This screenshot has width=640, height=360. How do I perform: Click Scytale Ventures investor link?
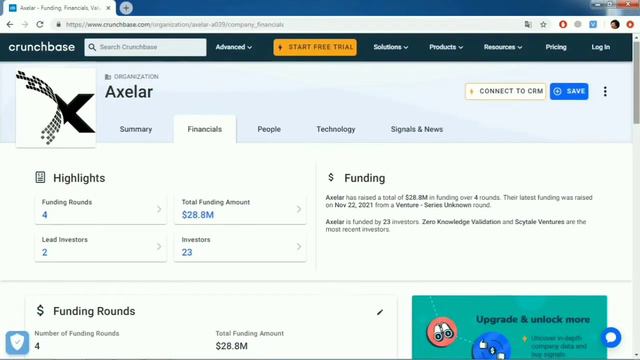click(x=539, y=222)
